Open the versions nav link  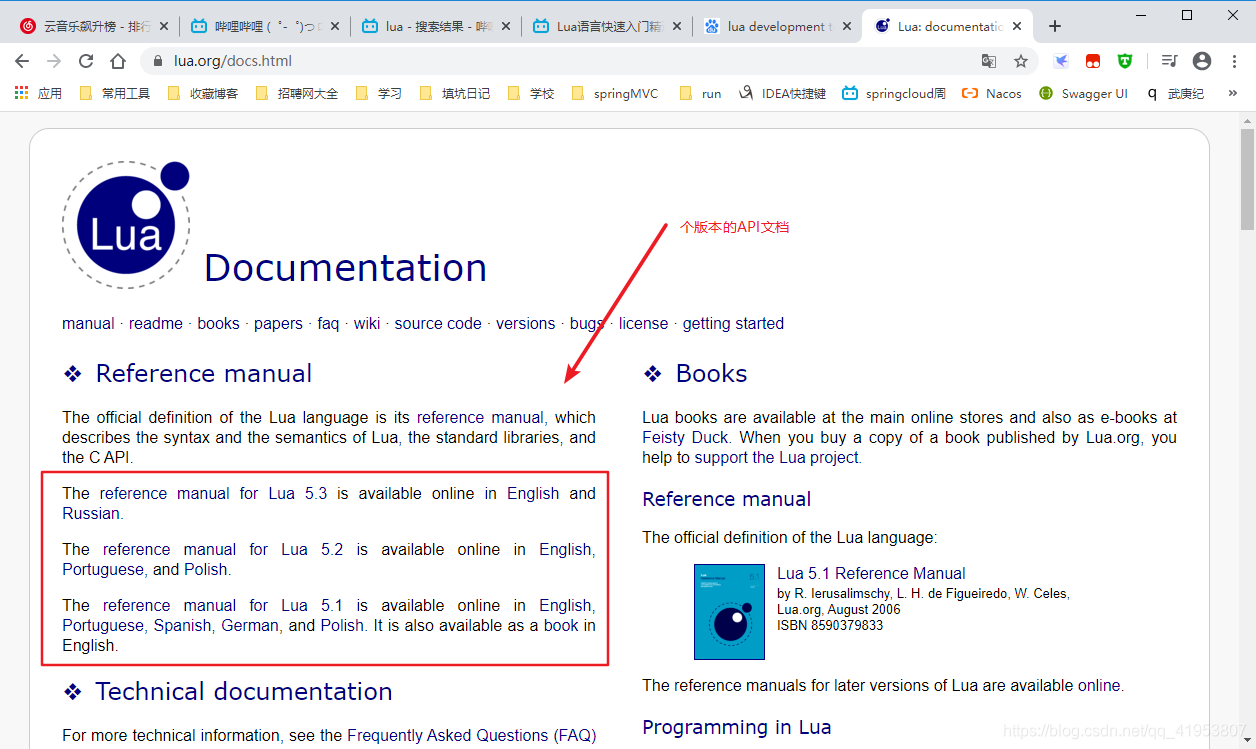coord(526,323)
